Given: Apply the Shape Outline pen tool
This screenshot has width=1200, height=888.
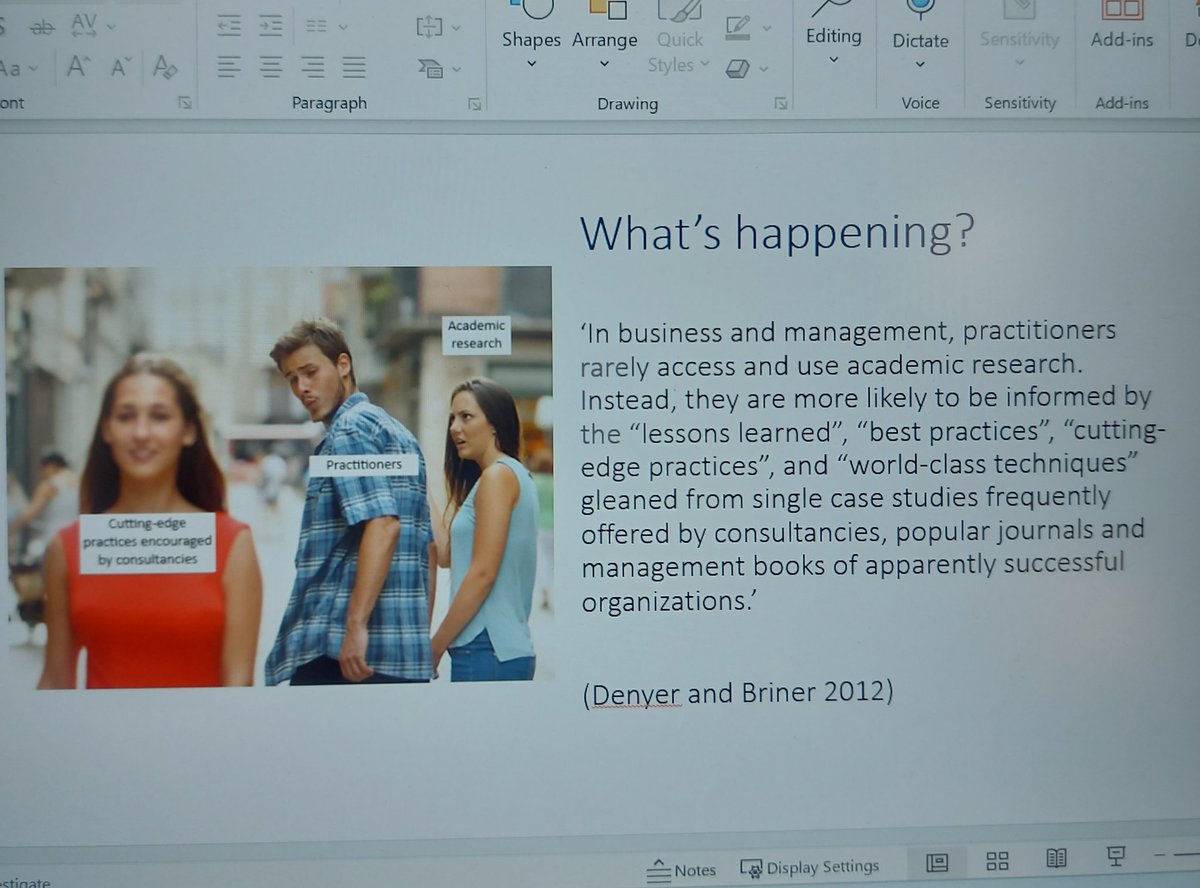Looking at the screenshot, I should [x=737, y=27].
